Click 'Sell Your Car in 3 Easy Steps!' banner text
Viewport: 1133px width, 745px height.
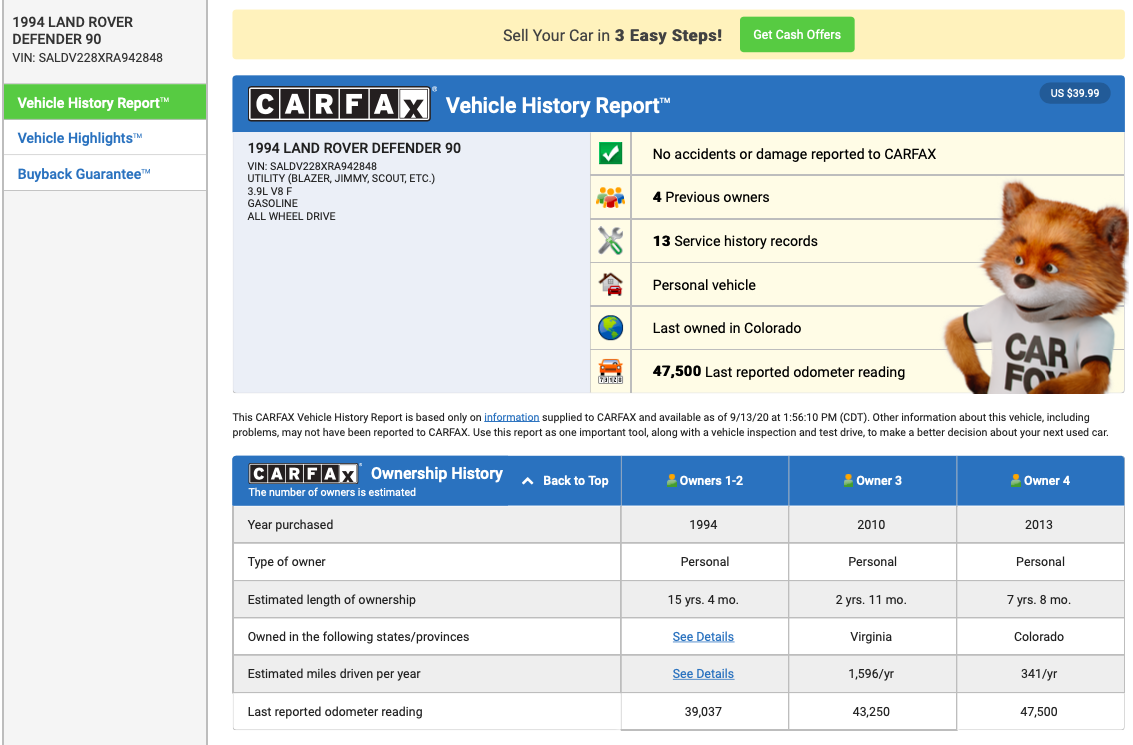pos(612,35)
